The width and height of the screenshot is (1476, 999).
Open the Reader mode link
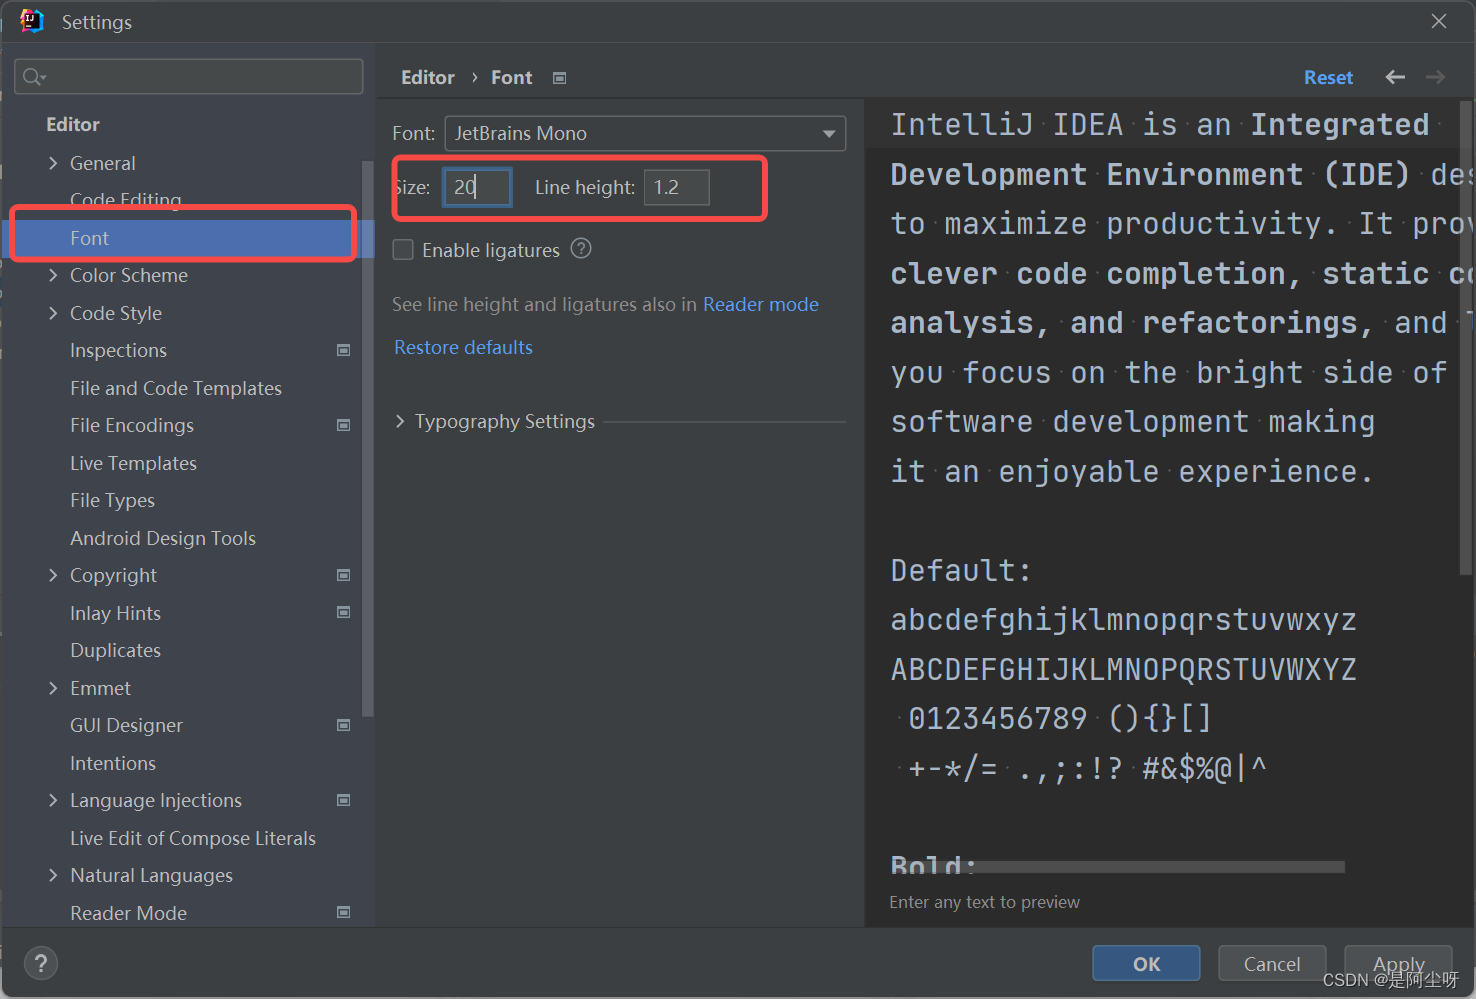click(x=760, y=304)
